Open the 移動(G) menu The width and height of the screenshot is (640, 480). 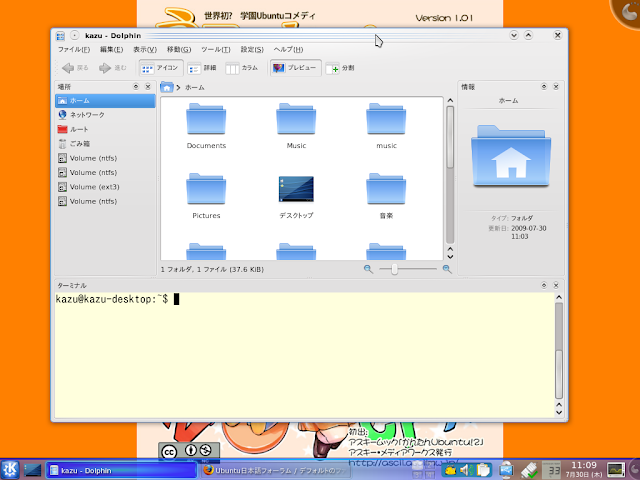tap(179, 49)
